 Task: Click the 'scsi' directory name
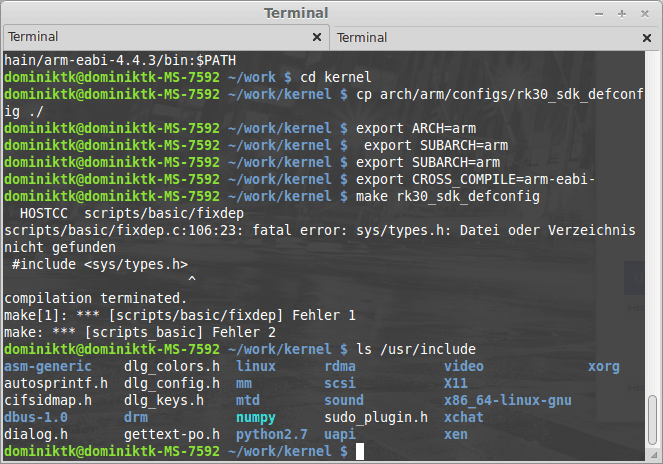click(x=340, y=384)
